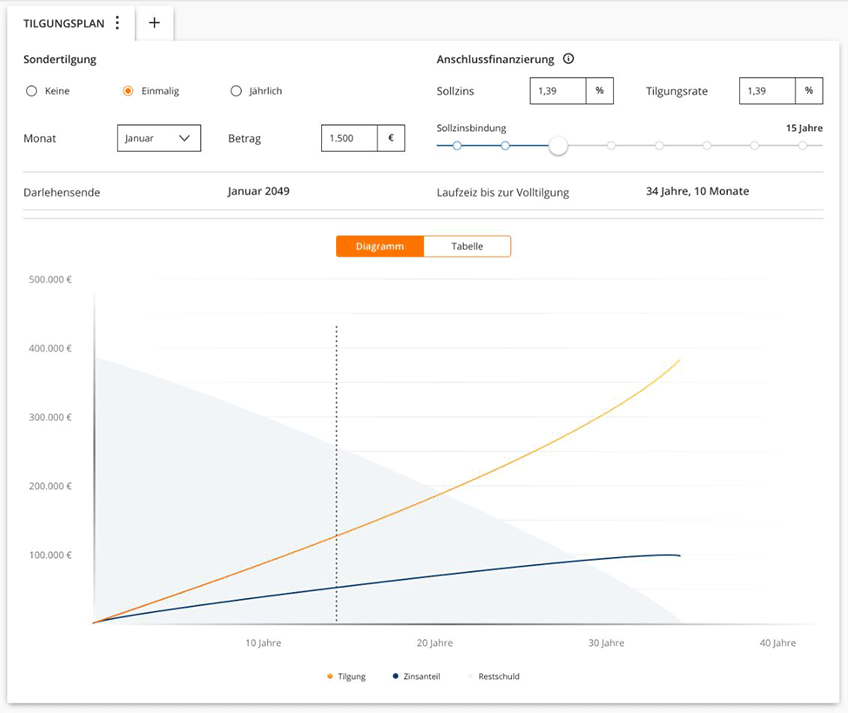Add a new plan with the plus icon
The image size is (848, 713).
[x=154, y=23]
